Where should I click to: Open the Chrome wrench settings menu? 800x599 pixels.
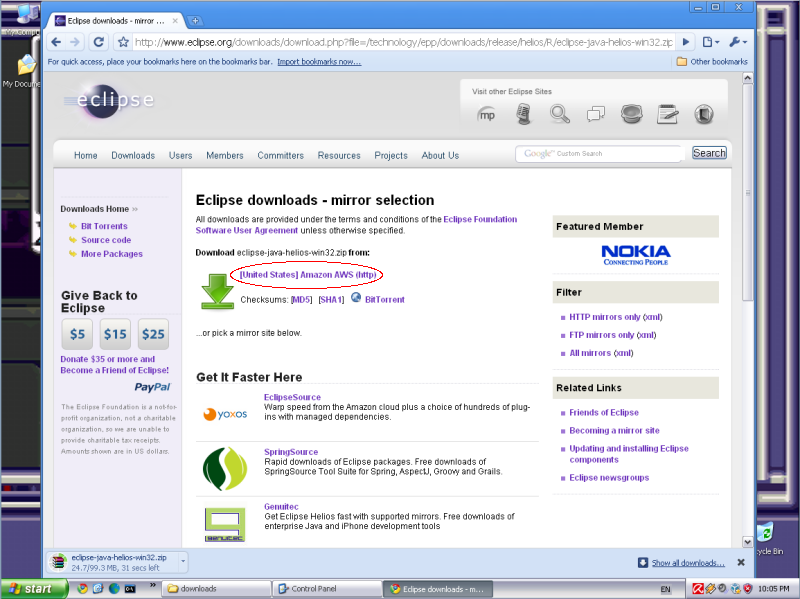click(x=735, y=42)
